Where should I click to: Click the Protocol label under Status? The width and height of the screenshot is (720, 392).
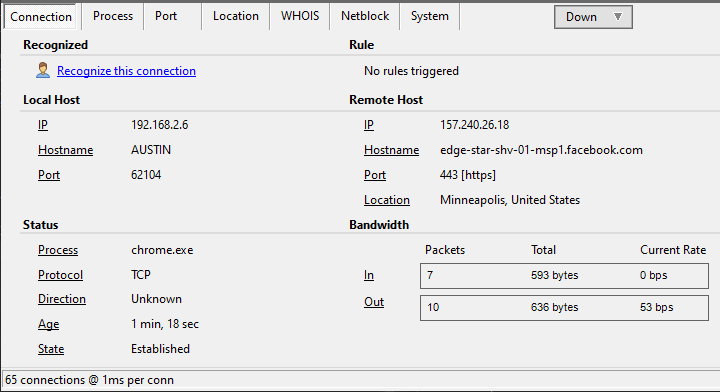(x=61, y=275)
